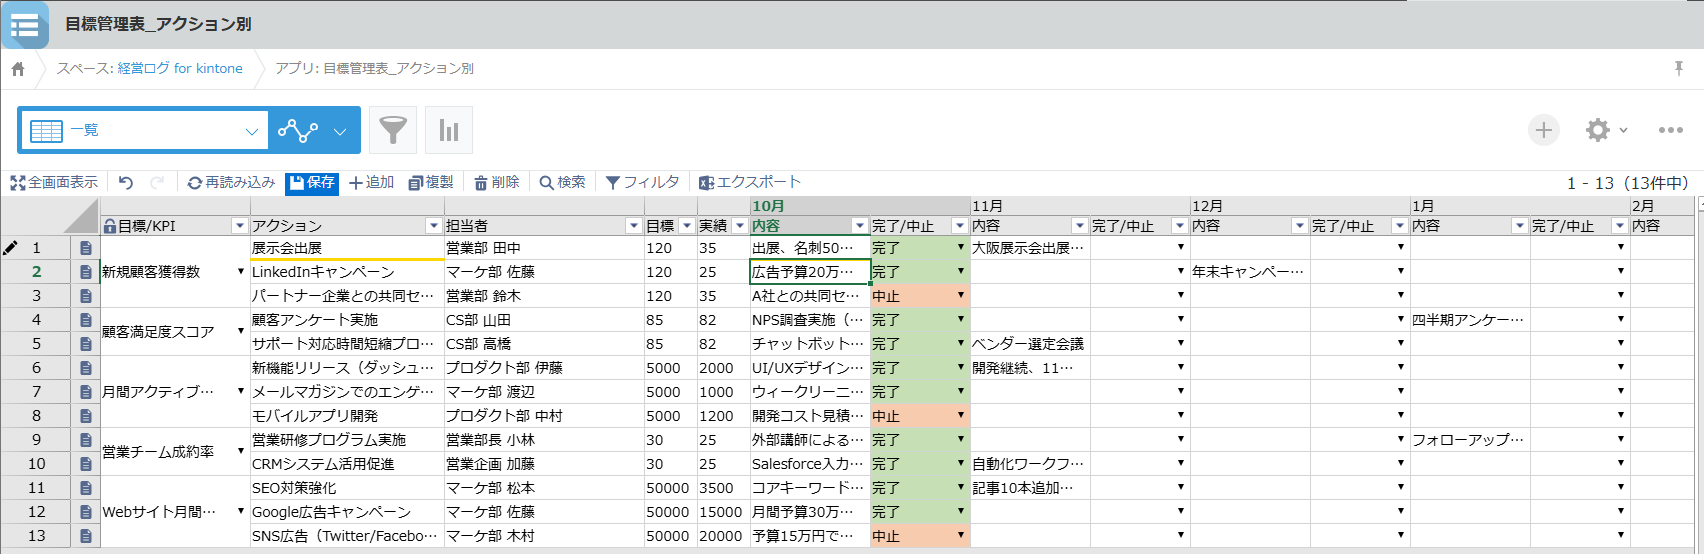Viewport: 1704px width, 554px height.
Task: Open row 13 中止 status dropdown
Action: pos(961,535)
